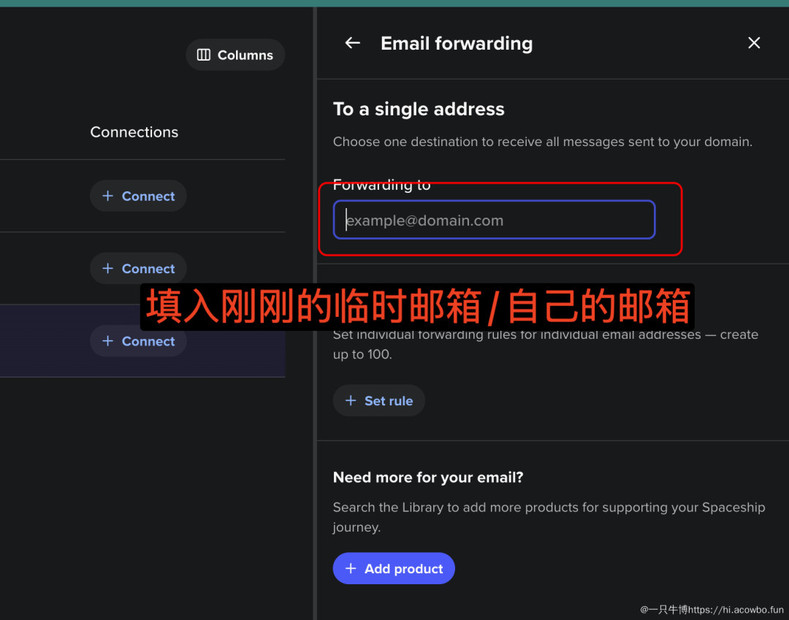Click the second Connect button
Image resolution: width=789 pixels, height=620 pixels.
tap(138, 268)
